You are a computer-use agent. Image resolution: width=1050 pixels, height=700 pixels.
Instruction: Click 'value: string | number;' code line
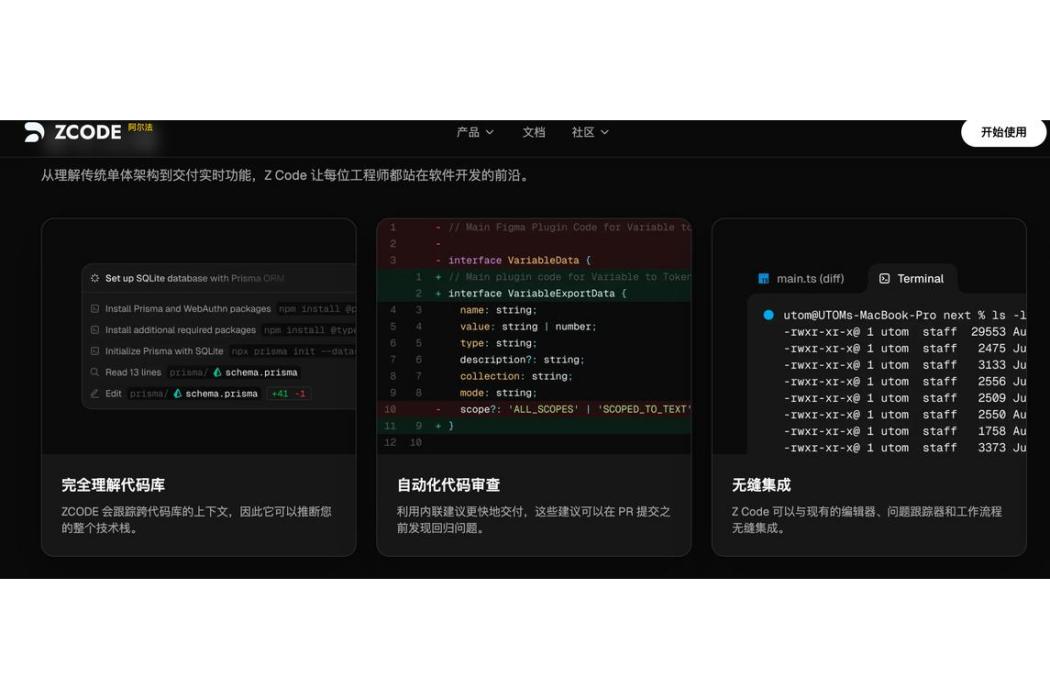pyautogui.click(x=528, y=327)
